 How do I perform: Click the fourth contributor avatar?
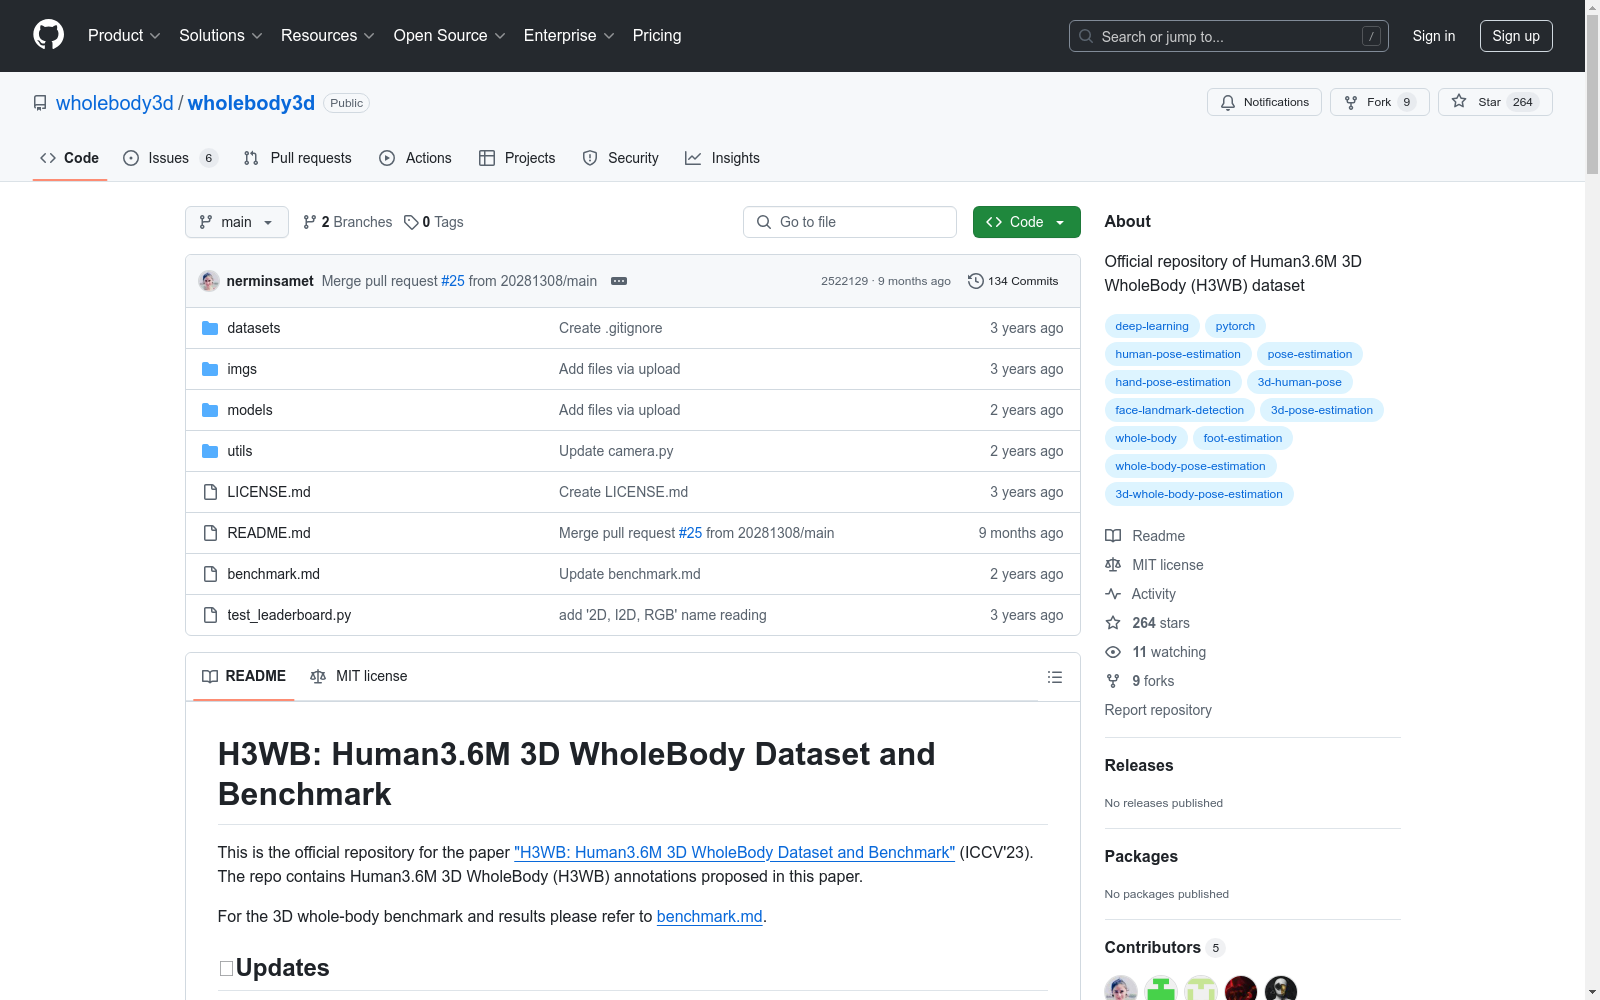click(1241, 990)
